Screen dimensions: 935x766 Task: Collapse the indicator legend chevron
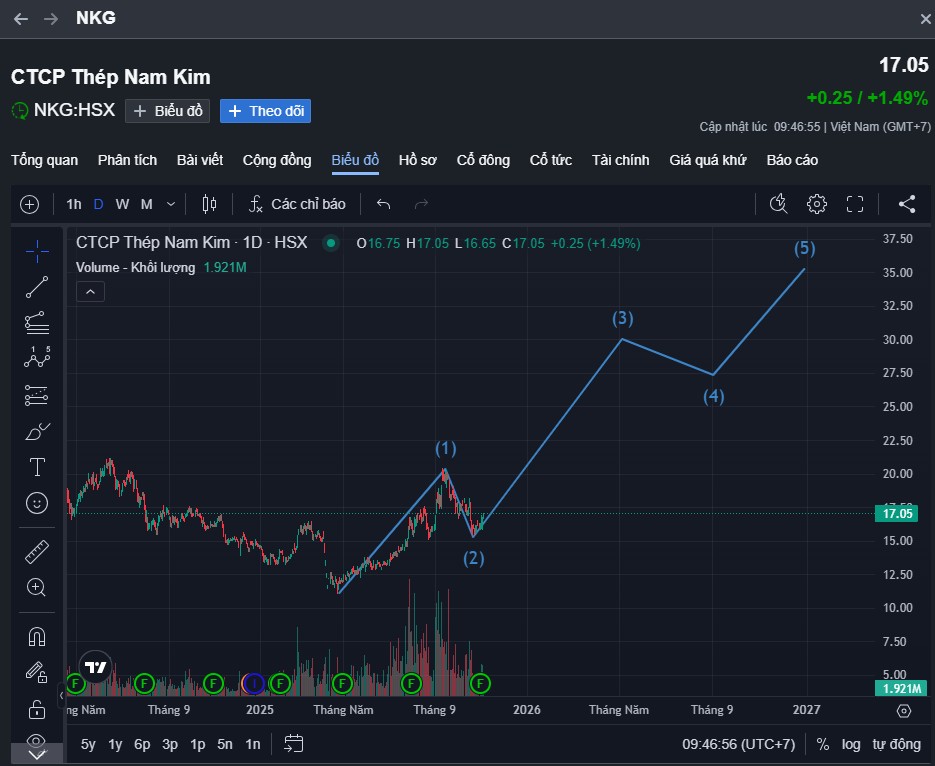91,292
